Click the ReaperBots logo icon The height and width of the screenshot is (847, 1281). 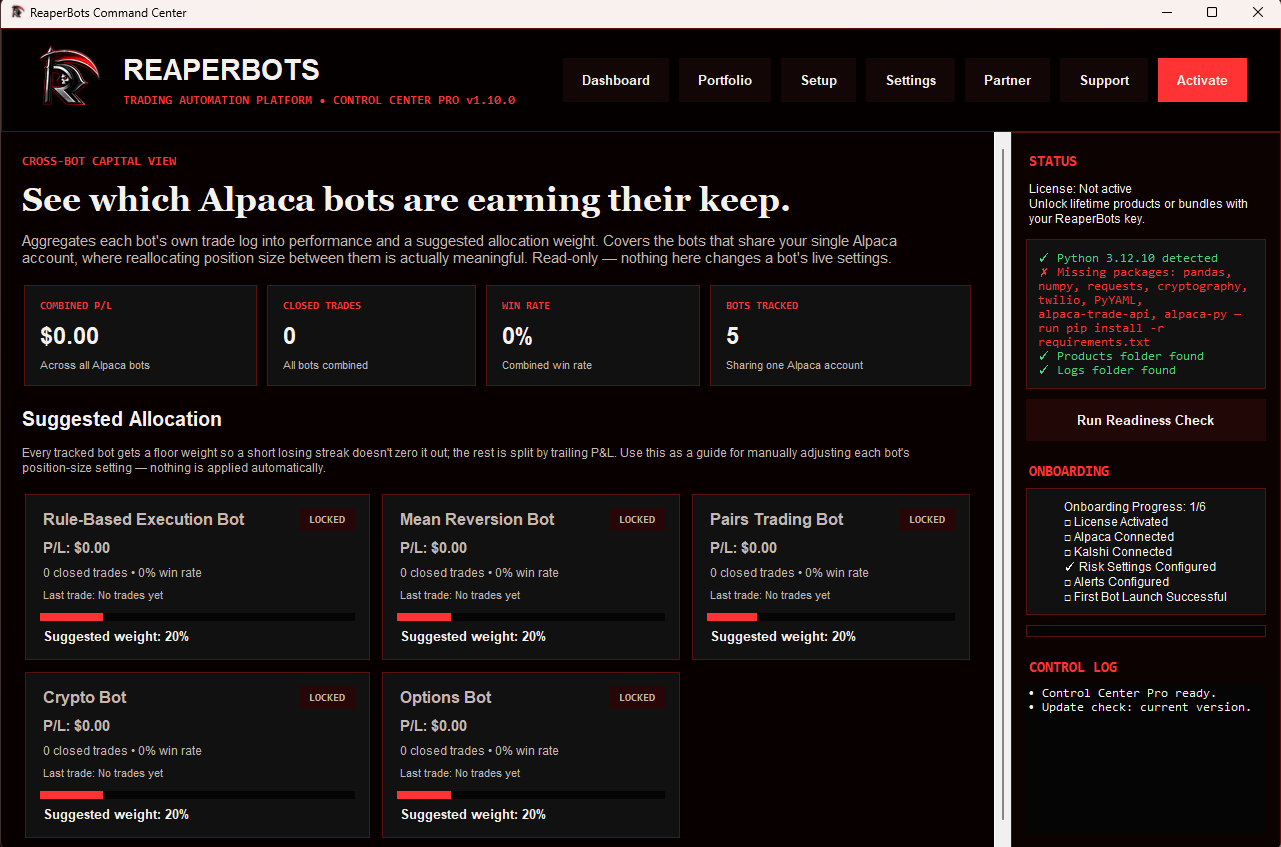coord(69,77)
